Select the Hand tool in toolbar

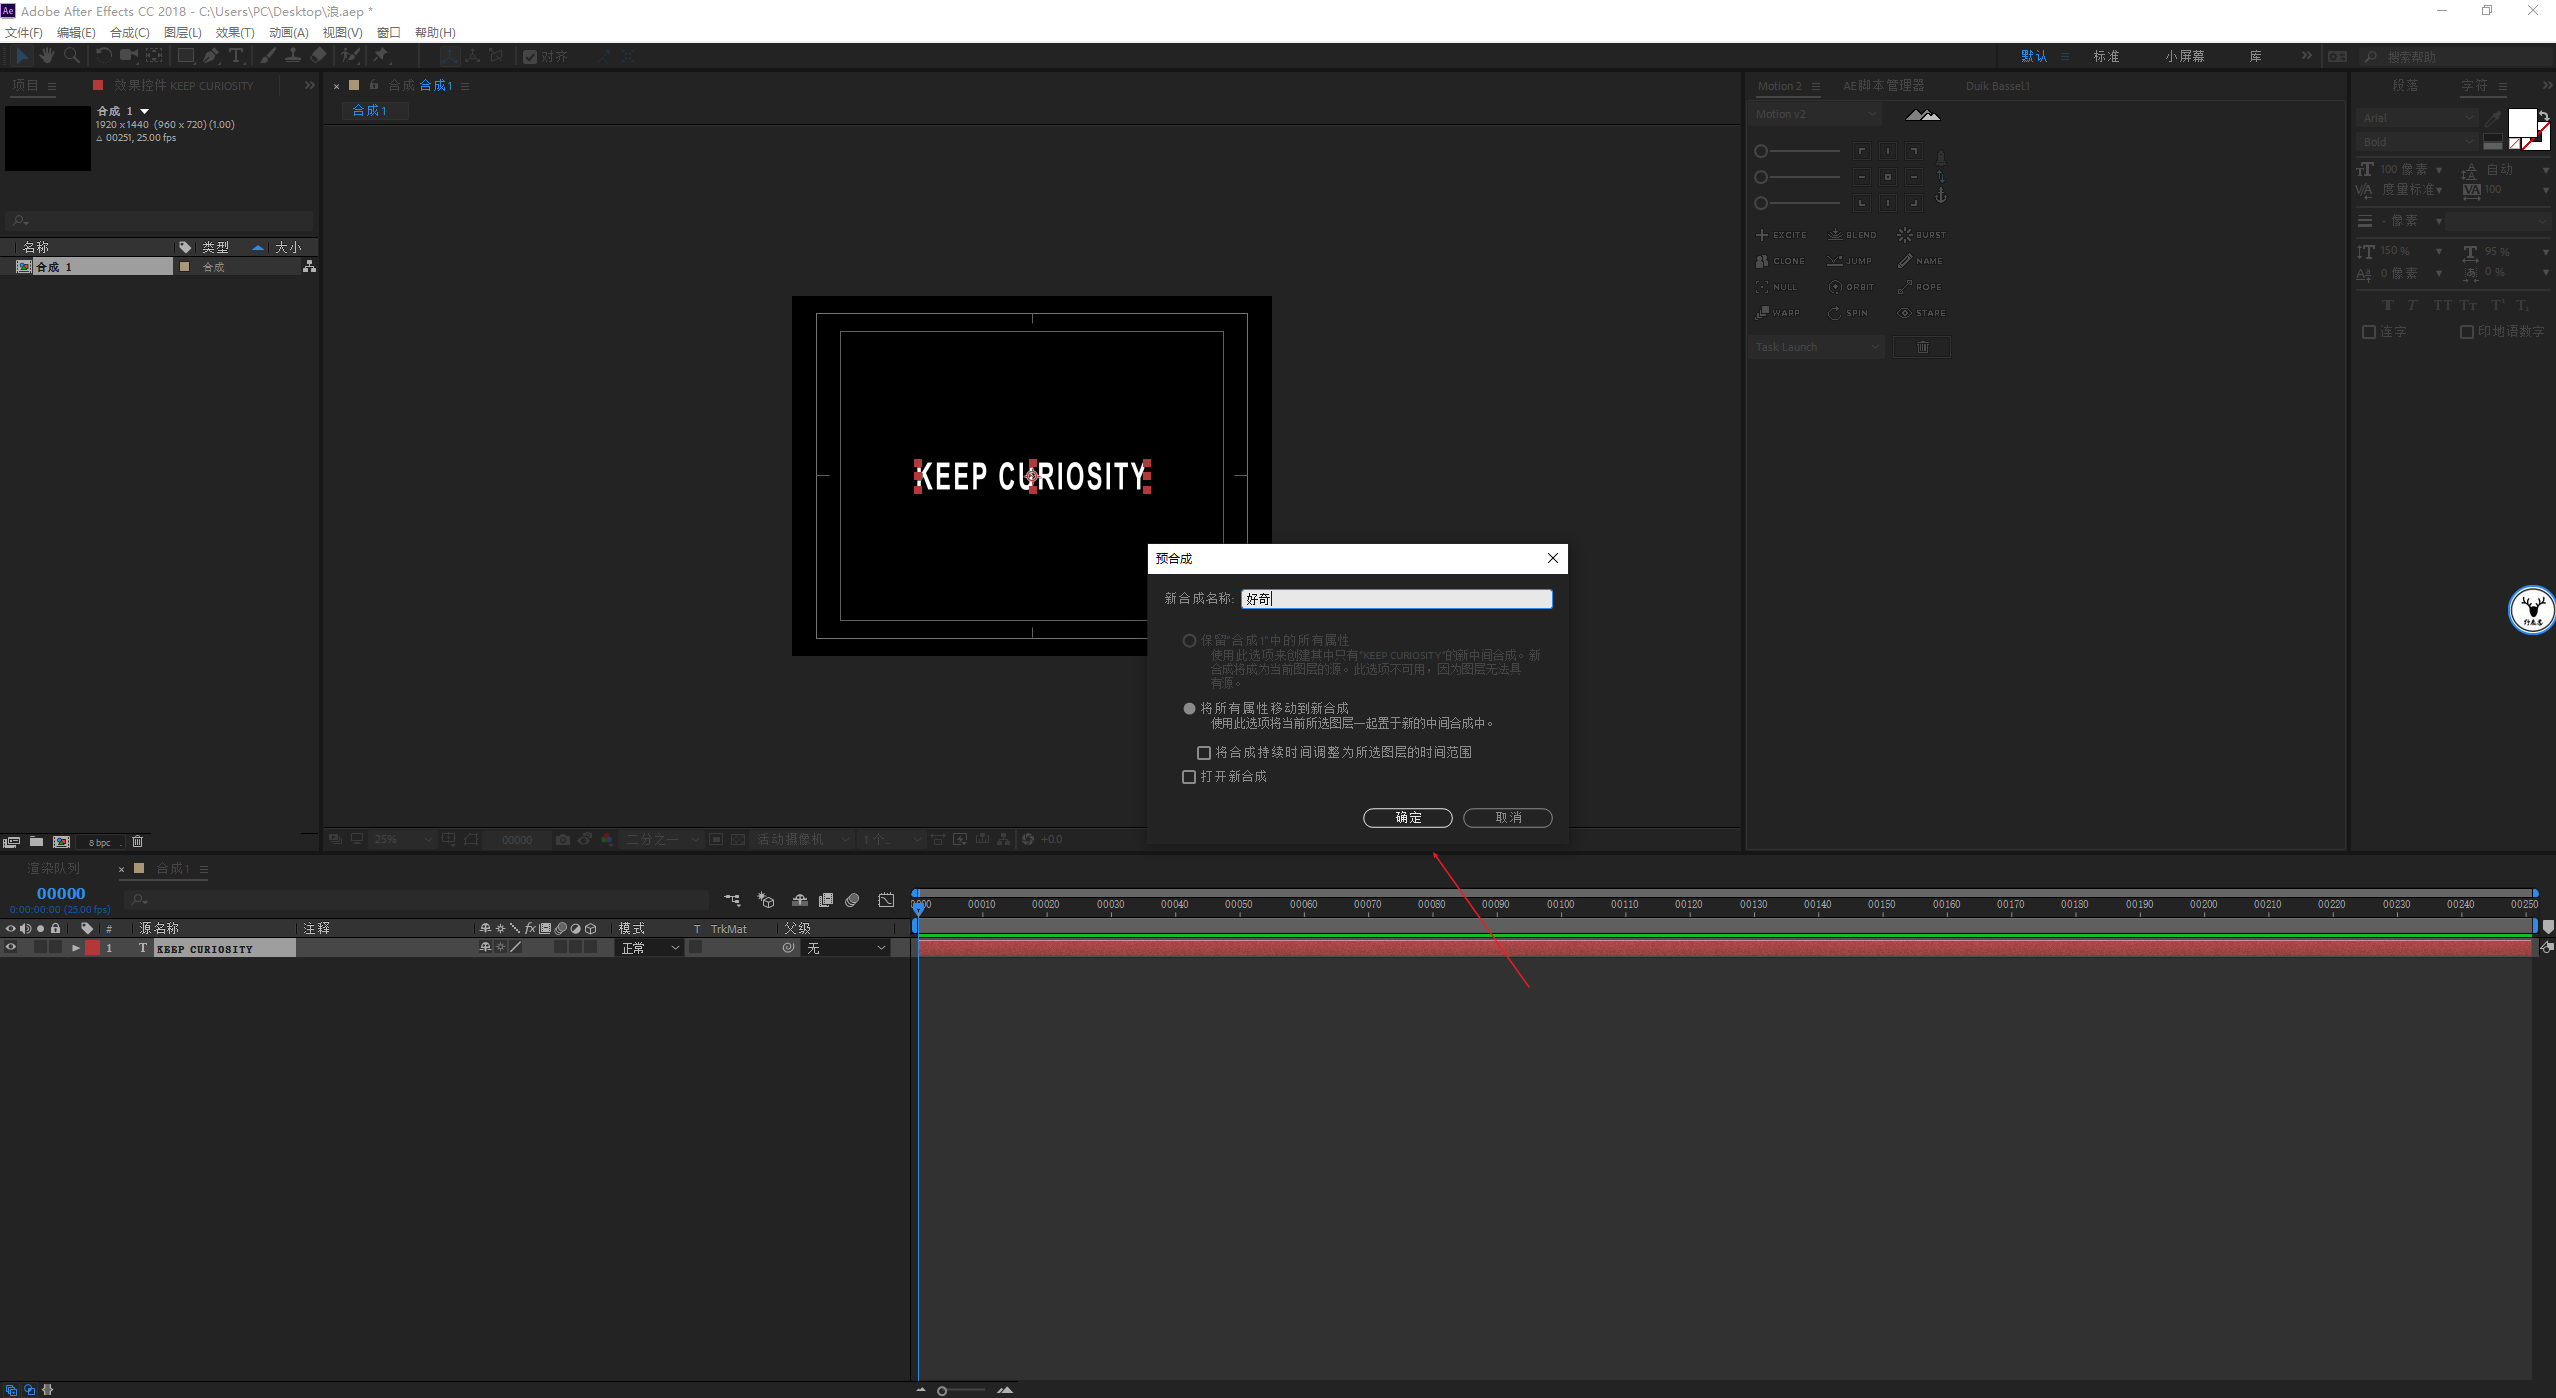tap(46, 56)
